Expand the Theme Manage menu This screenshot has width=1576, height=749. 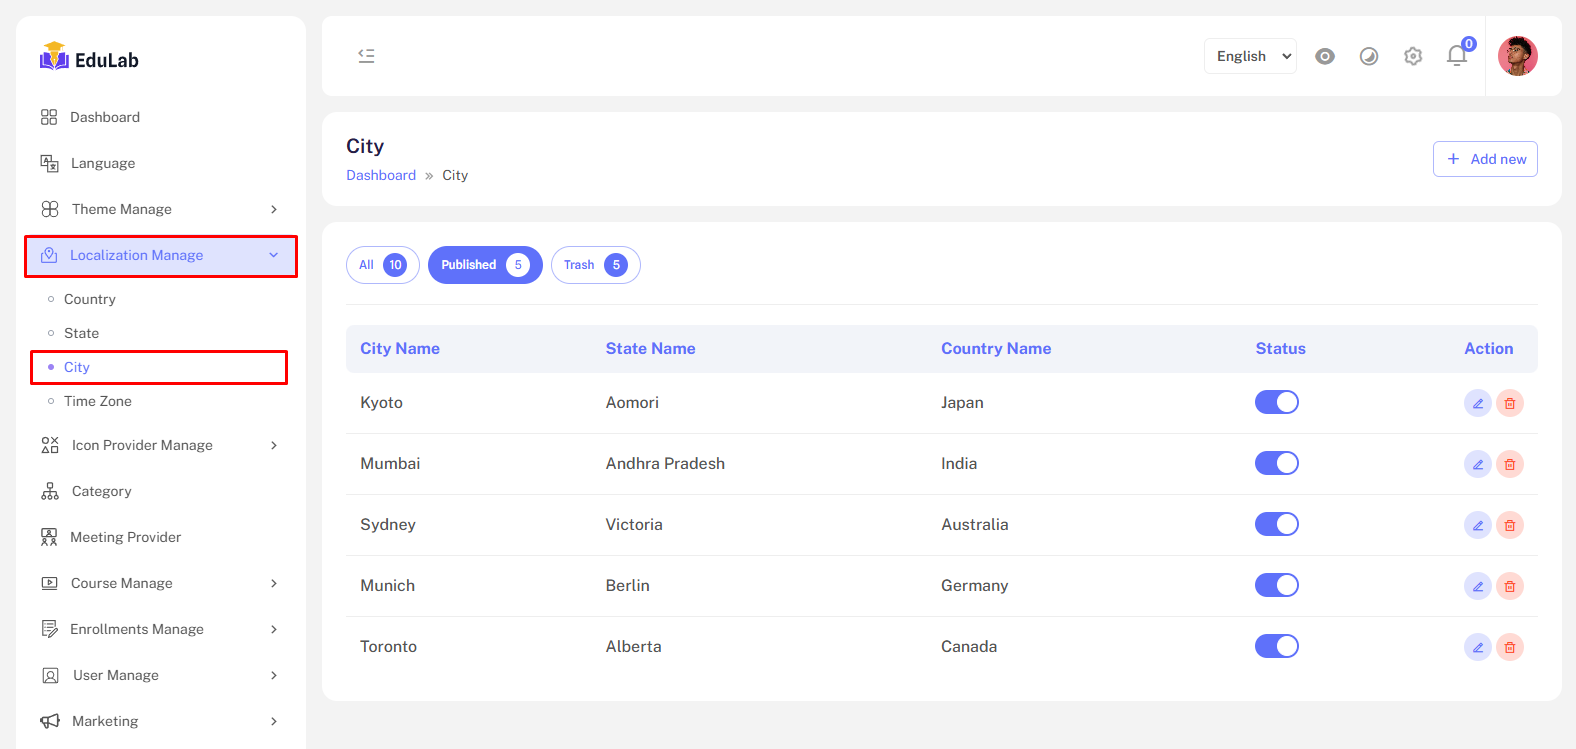click(160, 209)
